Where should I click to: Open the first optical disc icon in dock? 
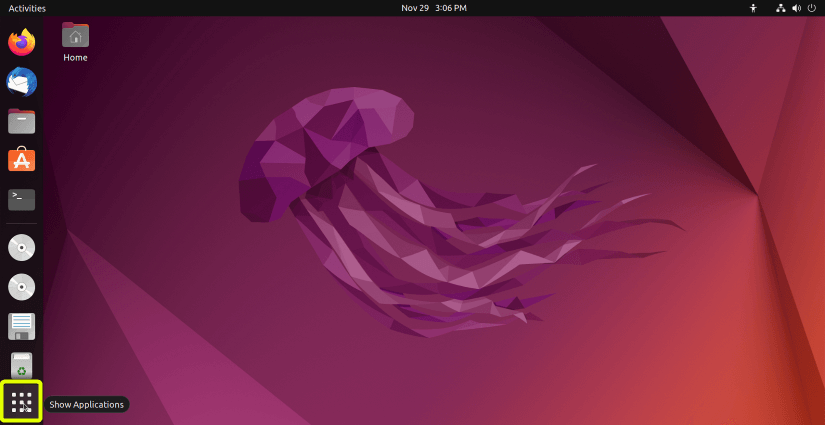tap(22, 248)
